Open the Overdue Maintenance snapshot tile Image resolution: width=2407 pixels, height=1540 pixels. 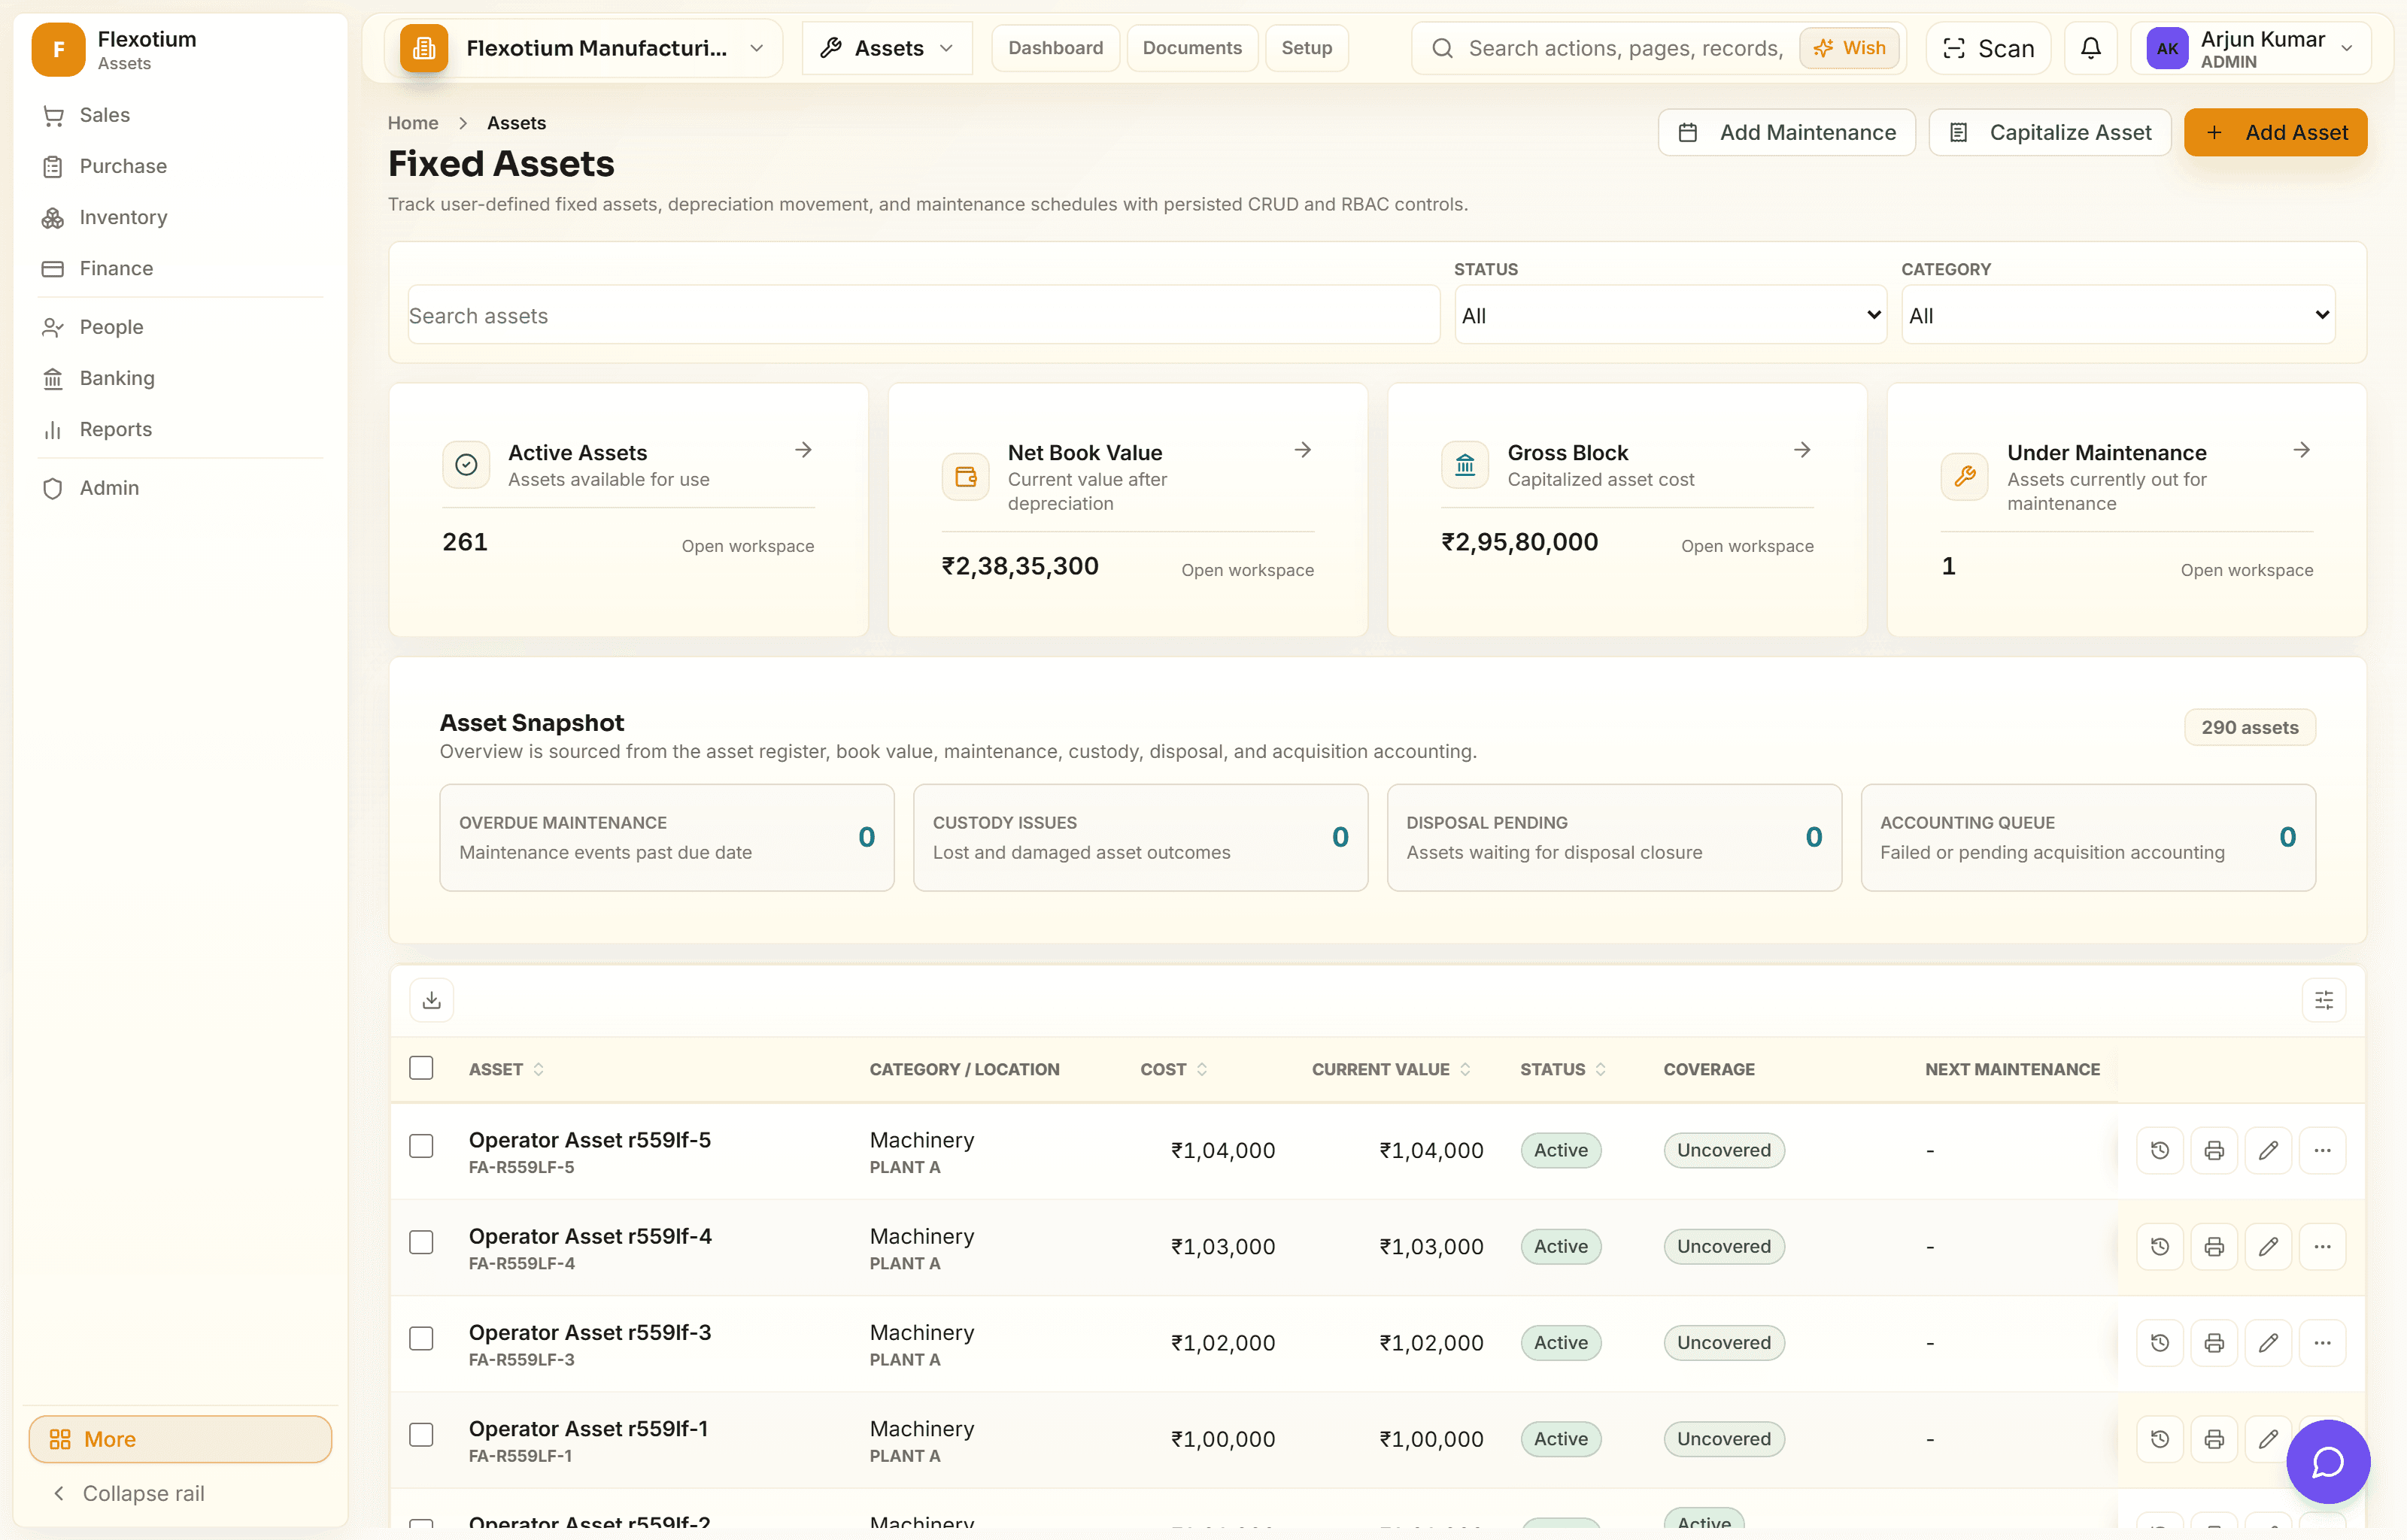(667, 838)
